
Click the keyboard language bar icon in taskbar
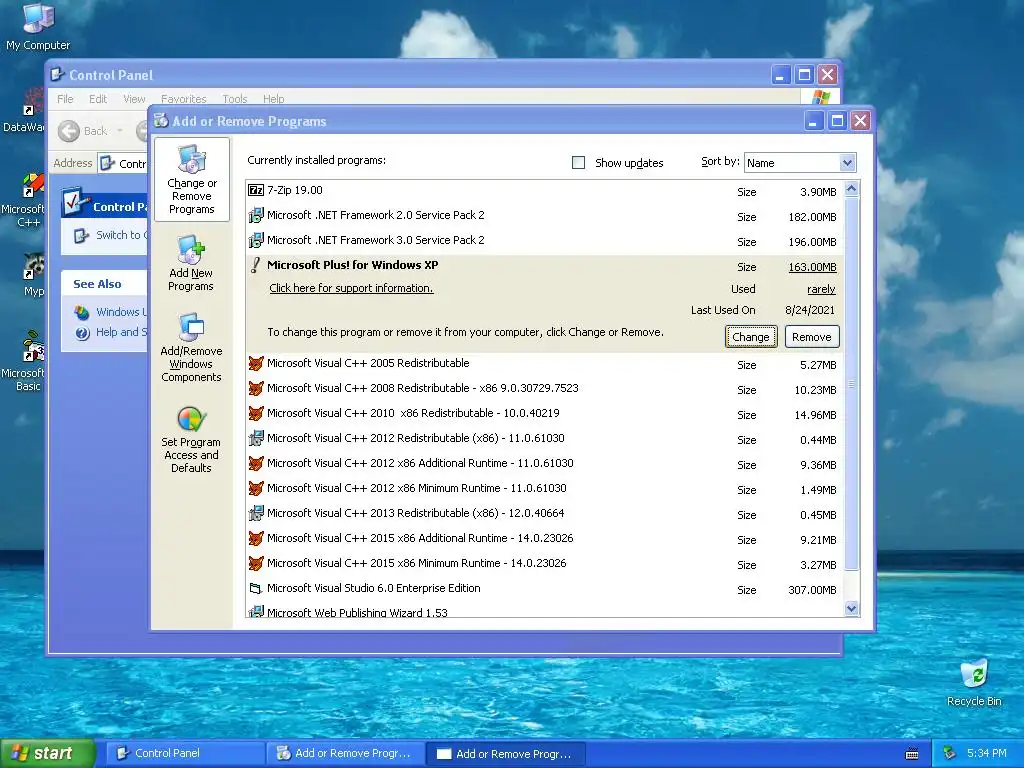pos(912,754)
